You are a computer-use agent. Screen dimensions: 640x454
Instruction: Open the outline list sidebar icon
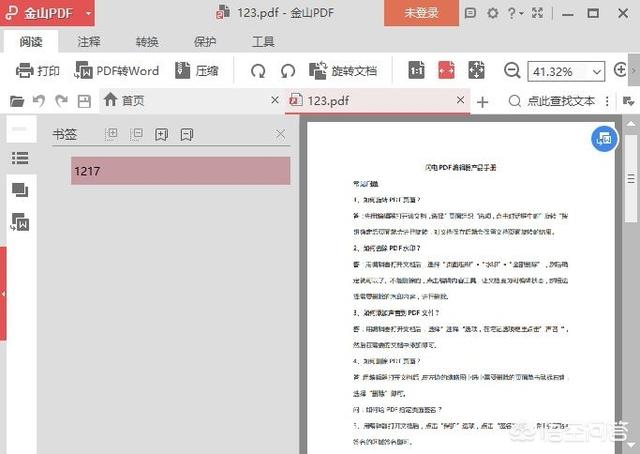[x=20, y=158]
